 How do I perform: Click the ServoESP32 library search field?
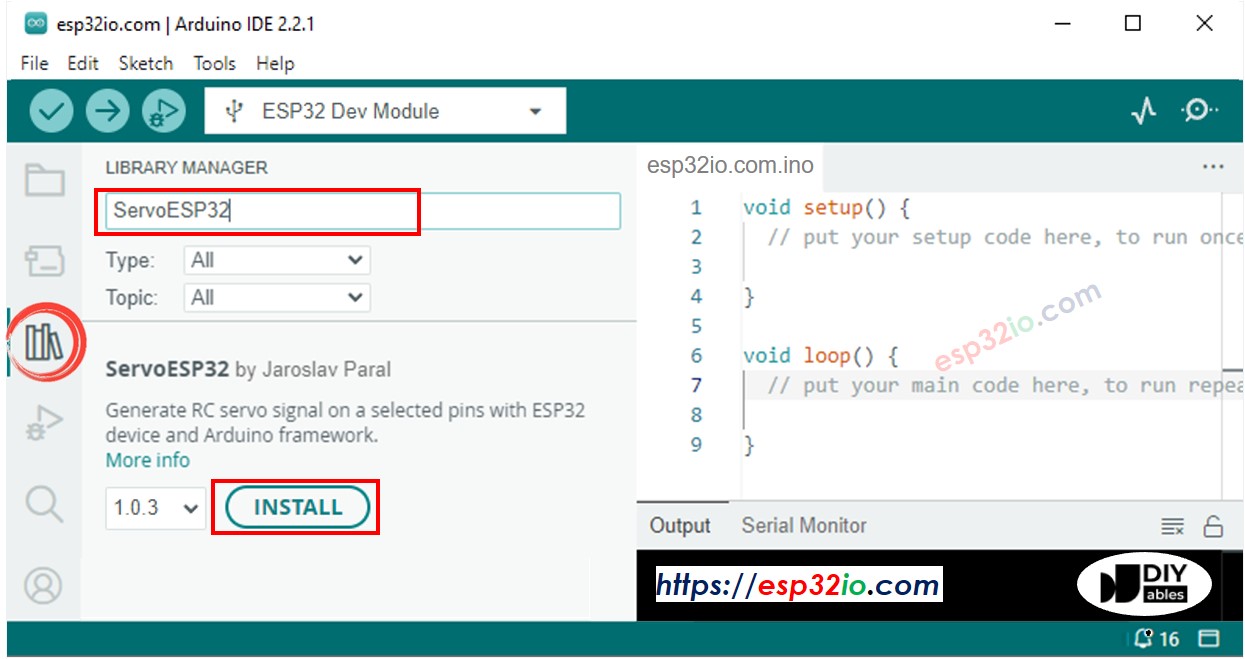[362, 211]
